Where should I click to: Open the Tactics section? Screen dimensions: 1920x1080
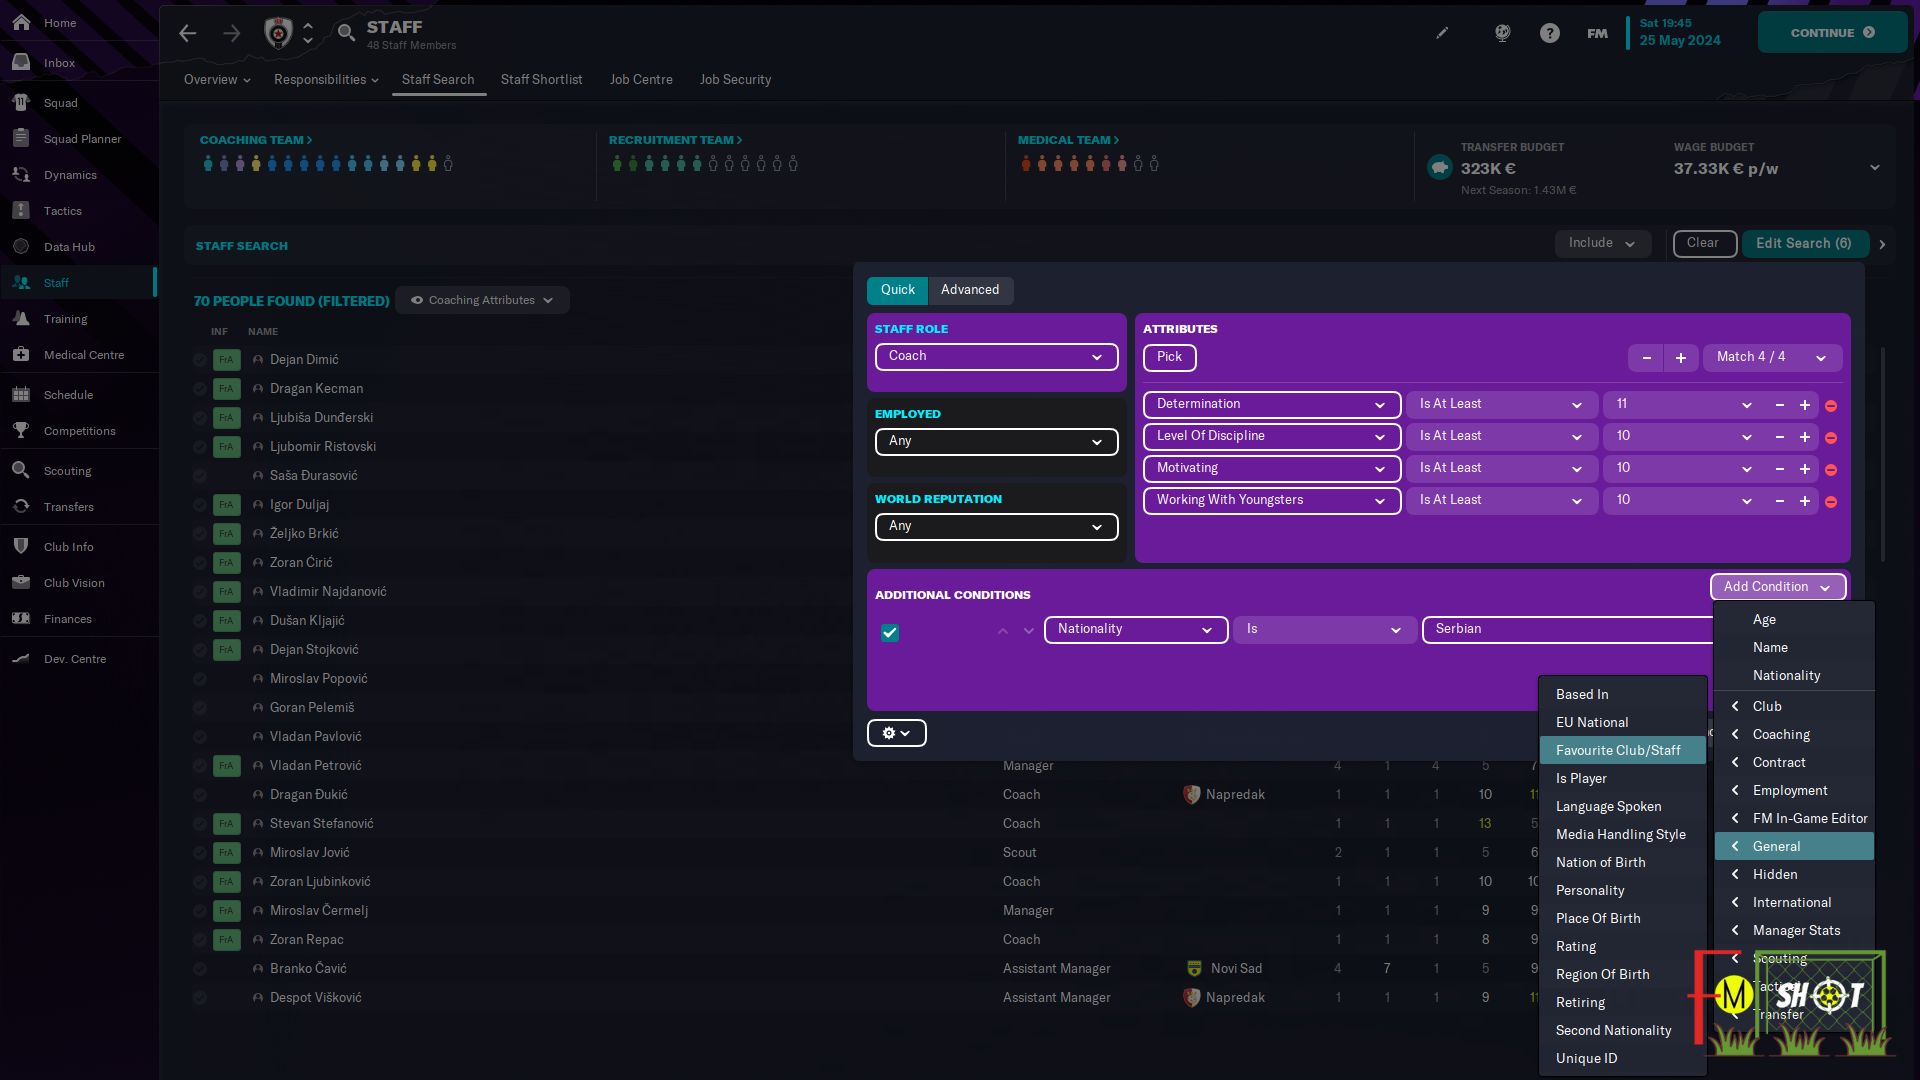point(62,211)
